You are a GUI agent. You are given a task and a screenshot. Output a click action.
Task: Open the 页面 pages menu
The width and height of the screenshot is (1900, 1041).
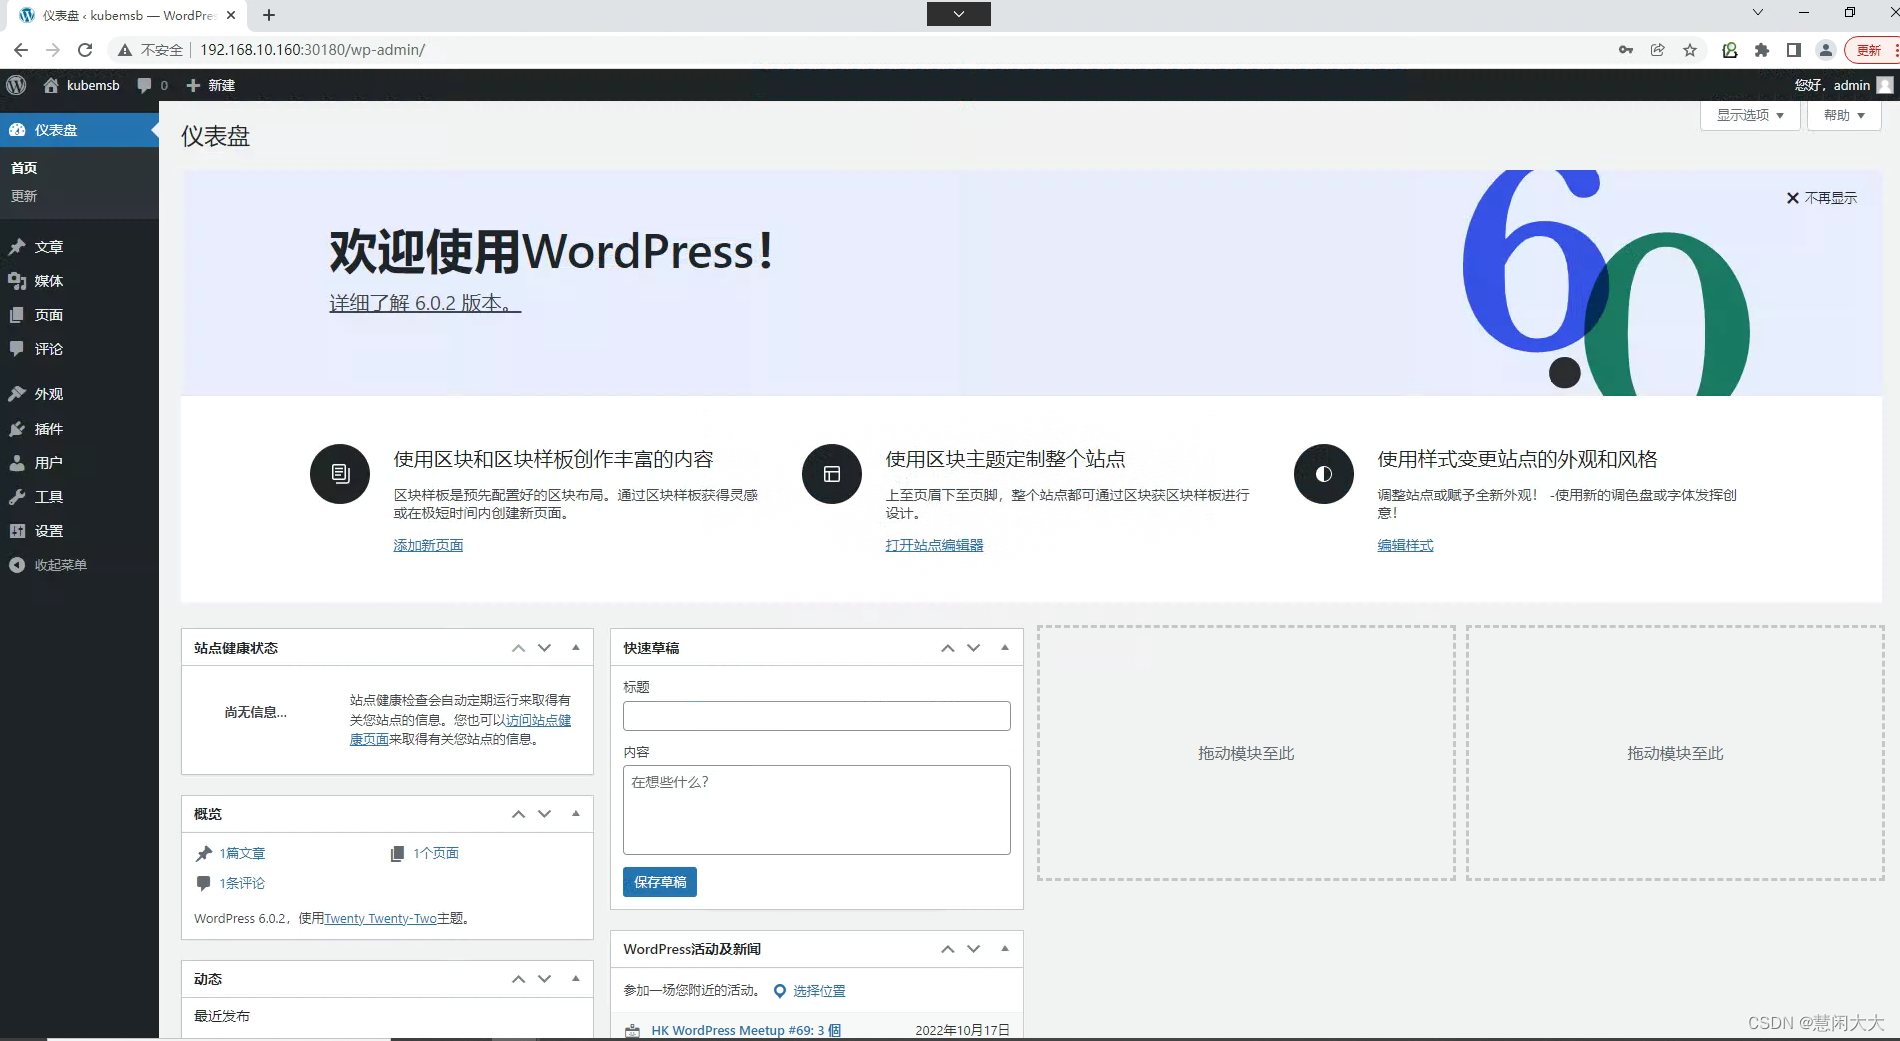(x=48, y=315)
